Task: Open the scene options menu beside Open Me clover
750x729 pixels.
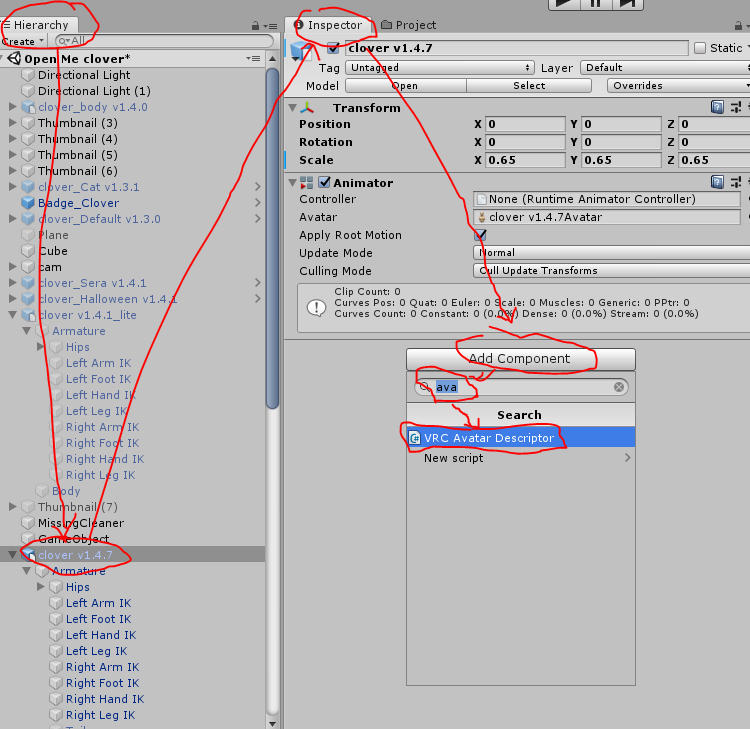Action: pos(254,58)
